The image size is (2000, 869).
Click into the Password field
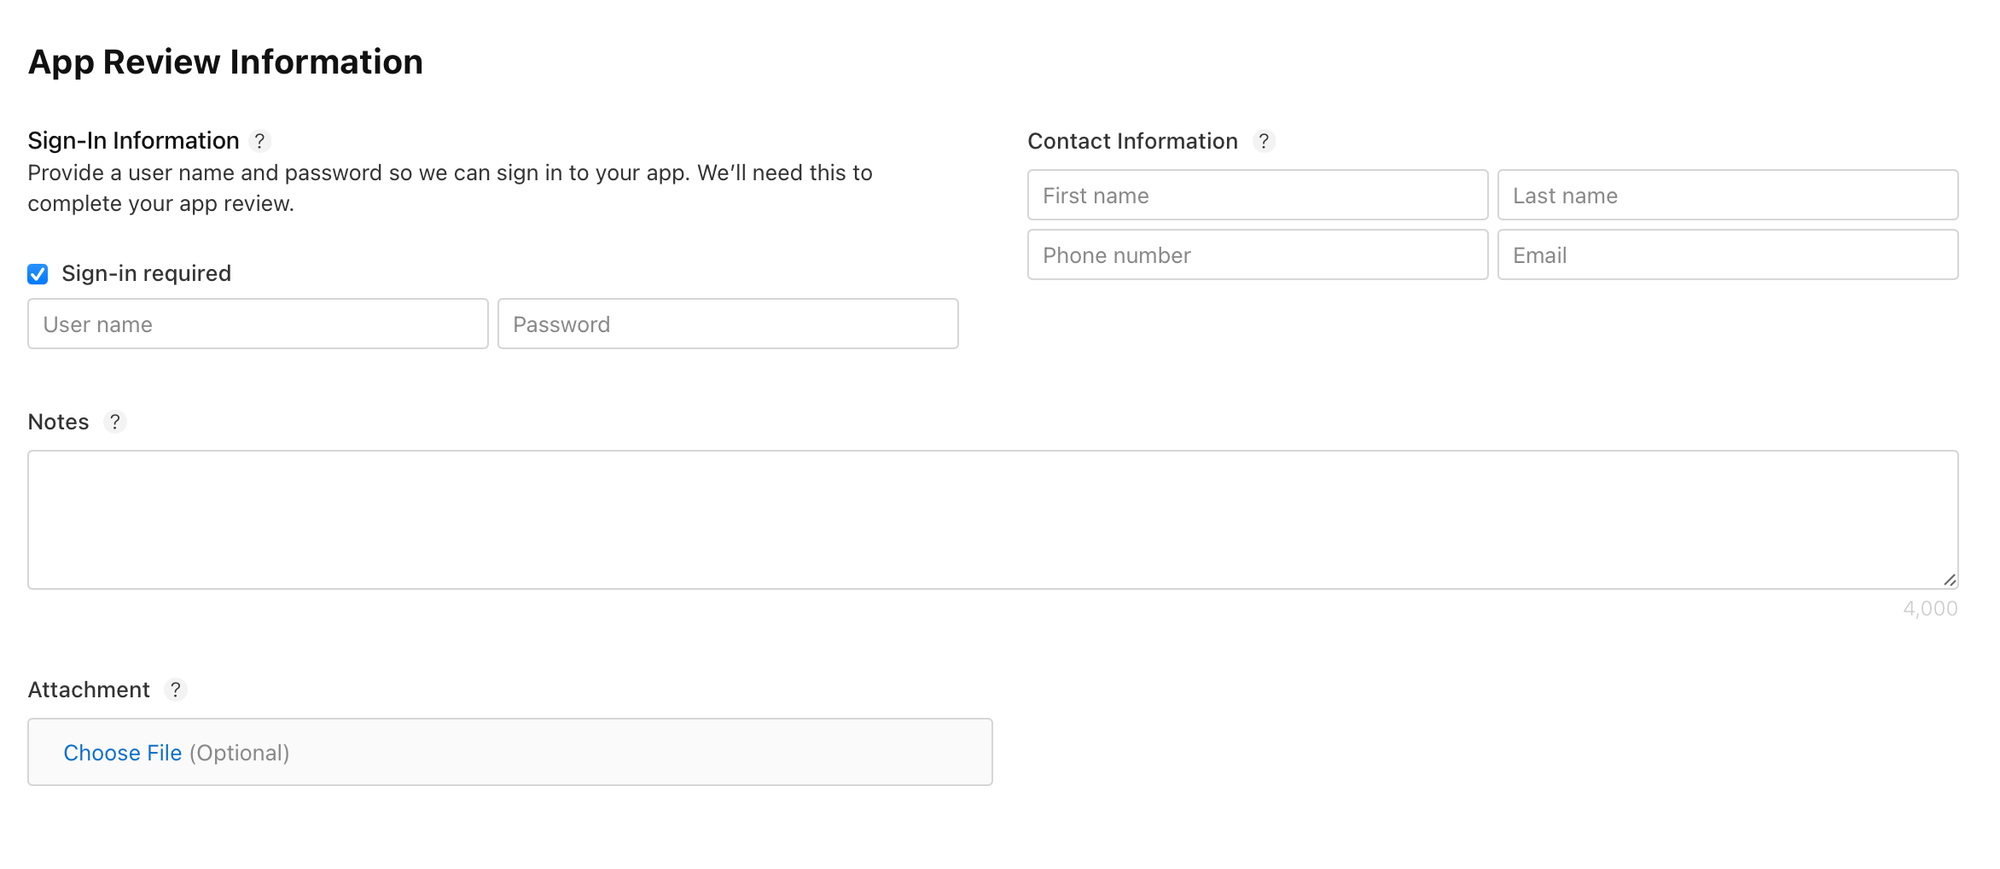(x=728, y=324)
